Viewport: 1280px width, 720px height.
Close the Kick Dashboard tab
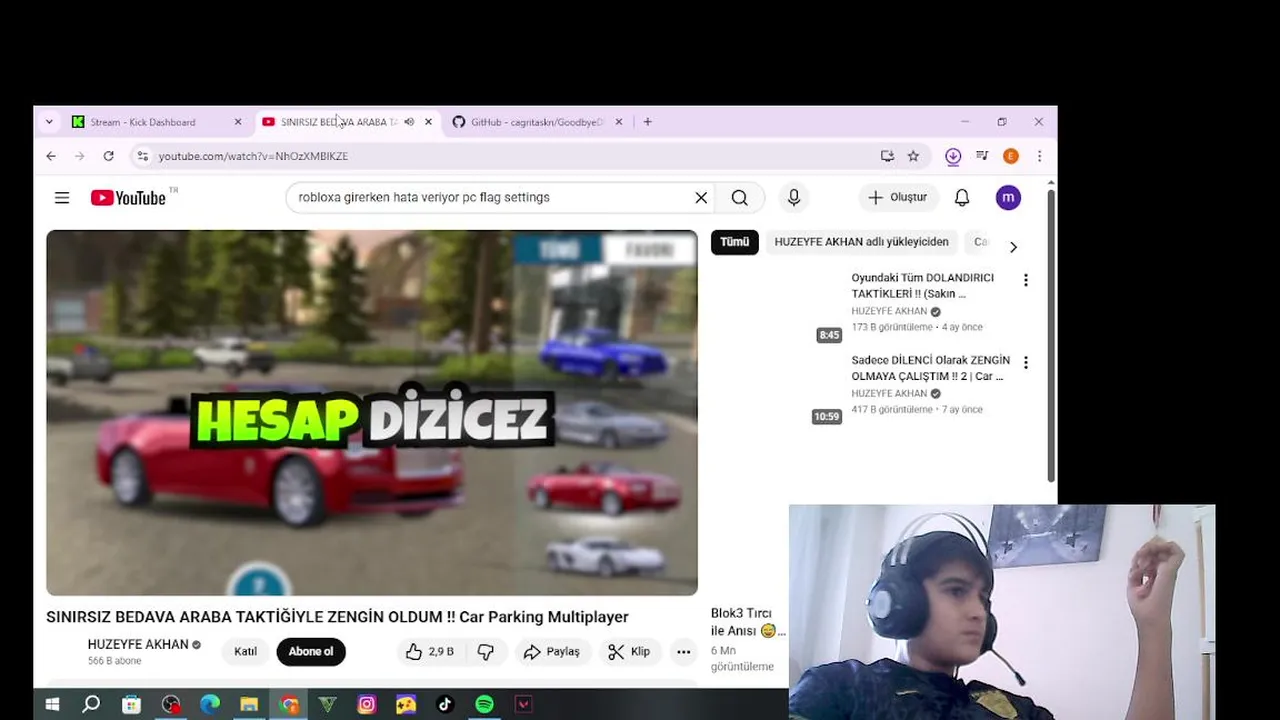pos(238,122)
